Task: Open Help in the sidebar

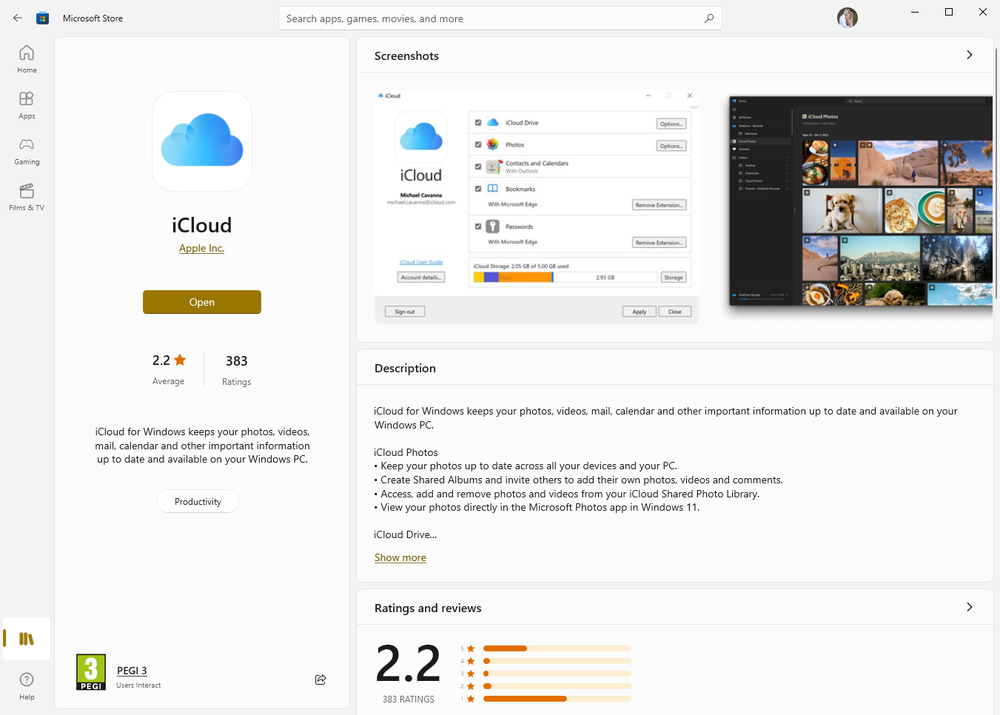Action: (27, 686)
